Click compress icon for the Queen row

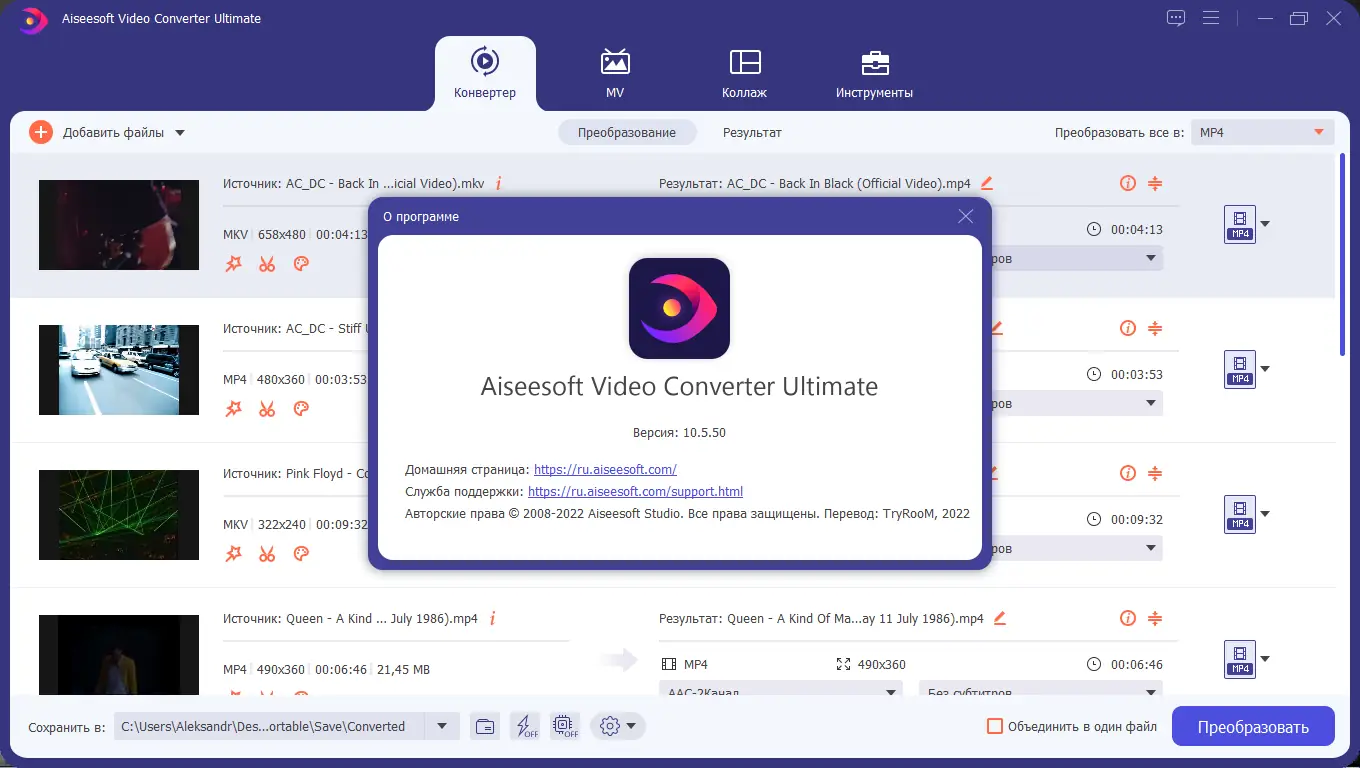point(1155,619)
